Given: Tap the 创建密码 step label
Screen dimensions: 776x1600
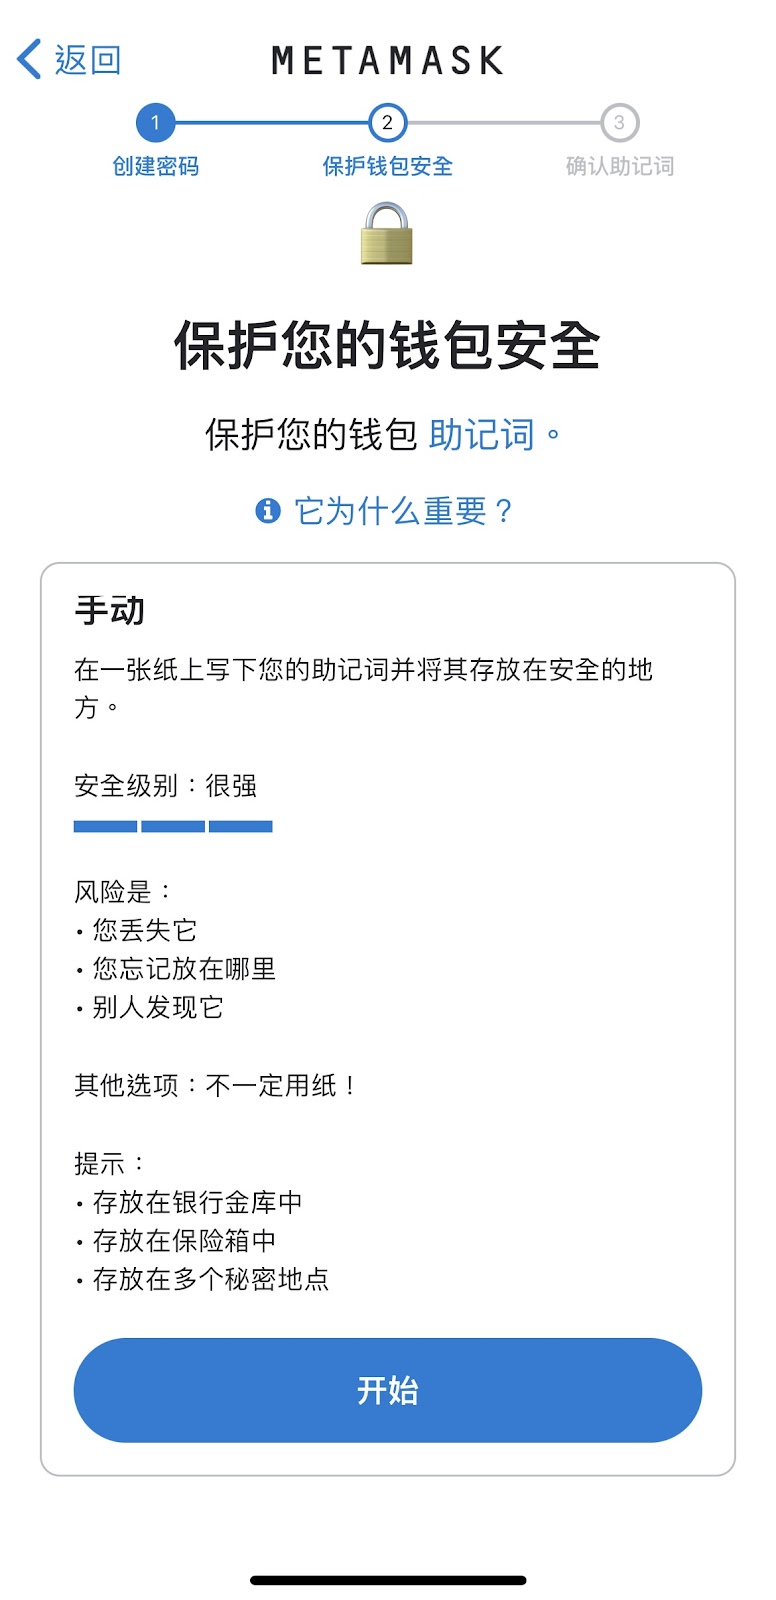Looking at the screenshot, I should 155,166.
